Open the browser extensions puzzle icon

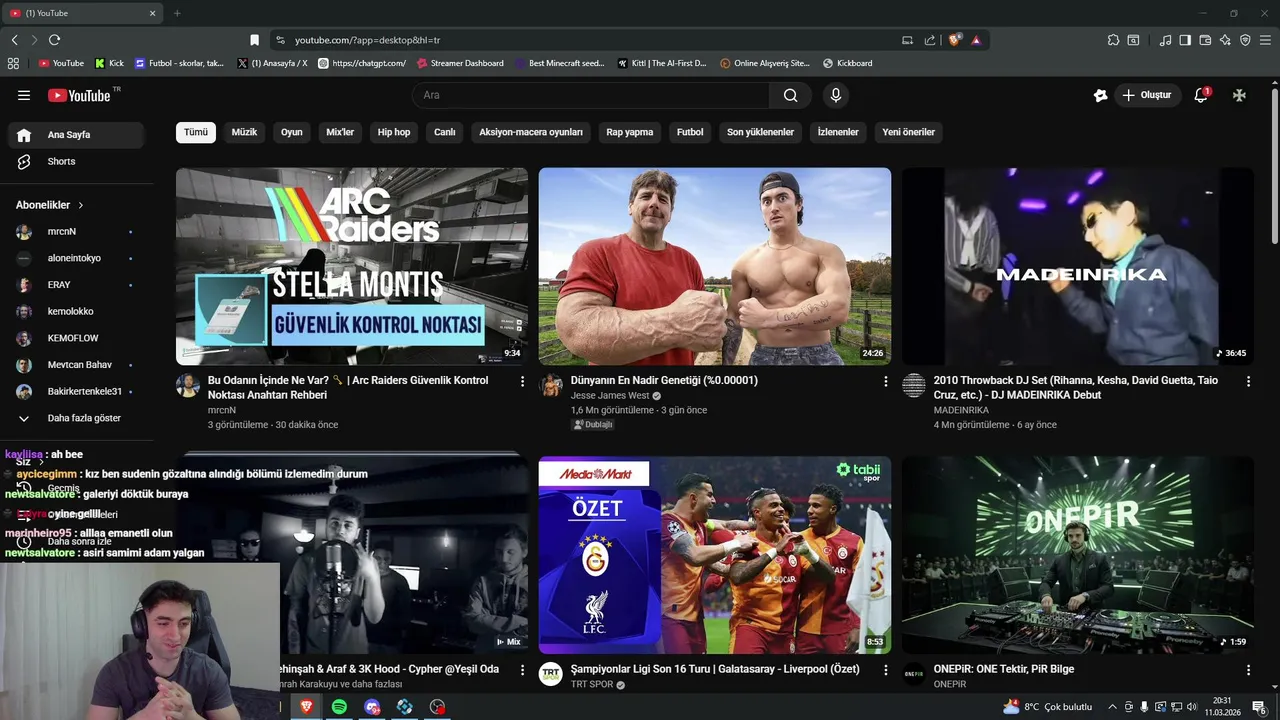pyautogui.click(x=1113, y=40)
